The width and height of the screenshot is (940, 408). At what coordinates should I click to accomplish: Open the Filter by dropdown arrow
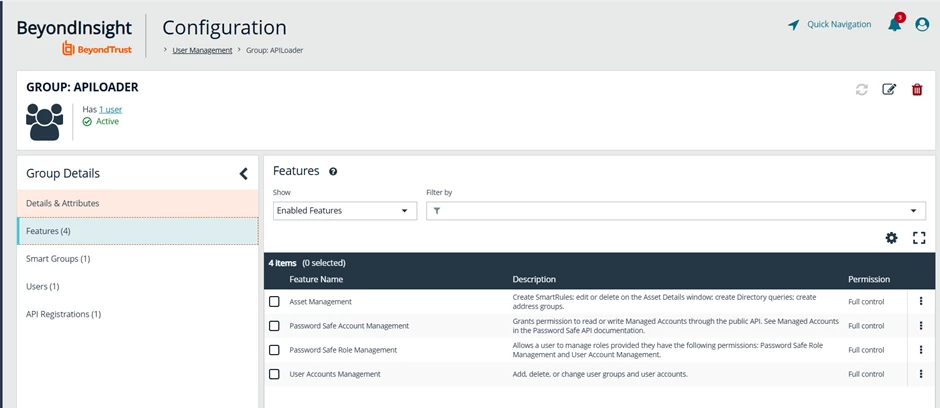tap(914, 211)
